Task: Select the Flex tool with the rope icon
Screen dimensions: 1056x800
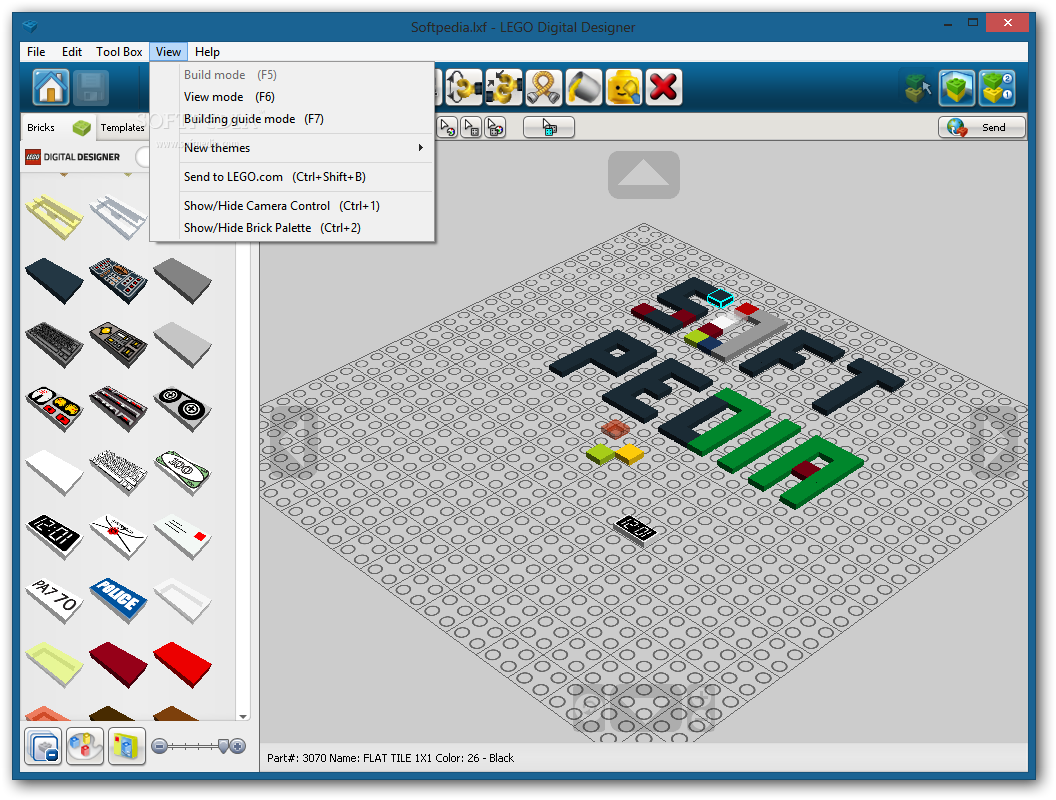Action: [x=543, y=88]
